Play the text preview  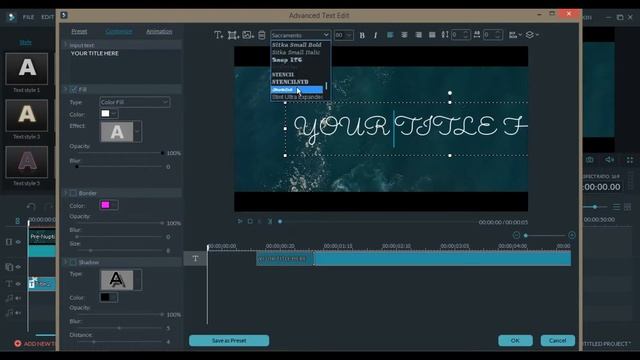pos(240,221)
